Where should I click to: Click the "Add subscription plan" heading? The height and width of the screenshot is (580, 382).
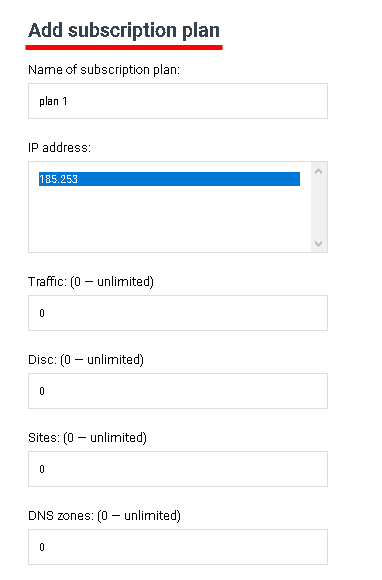tap(124, 30)
